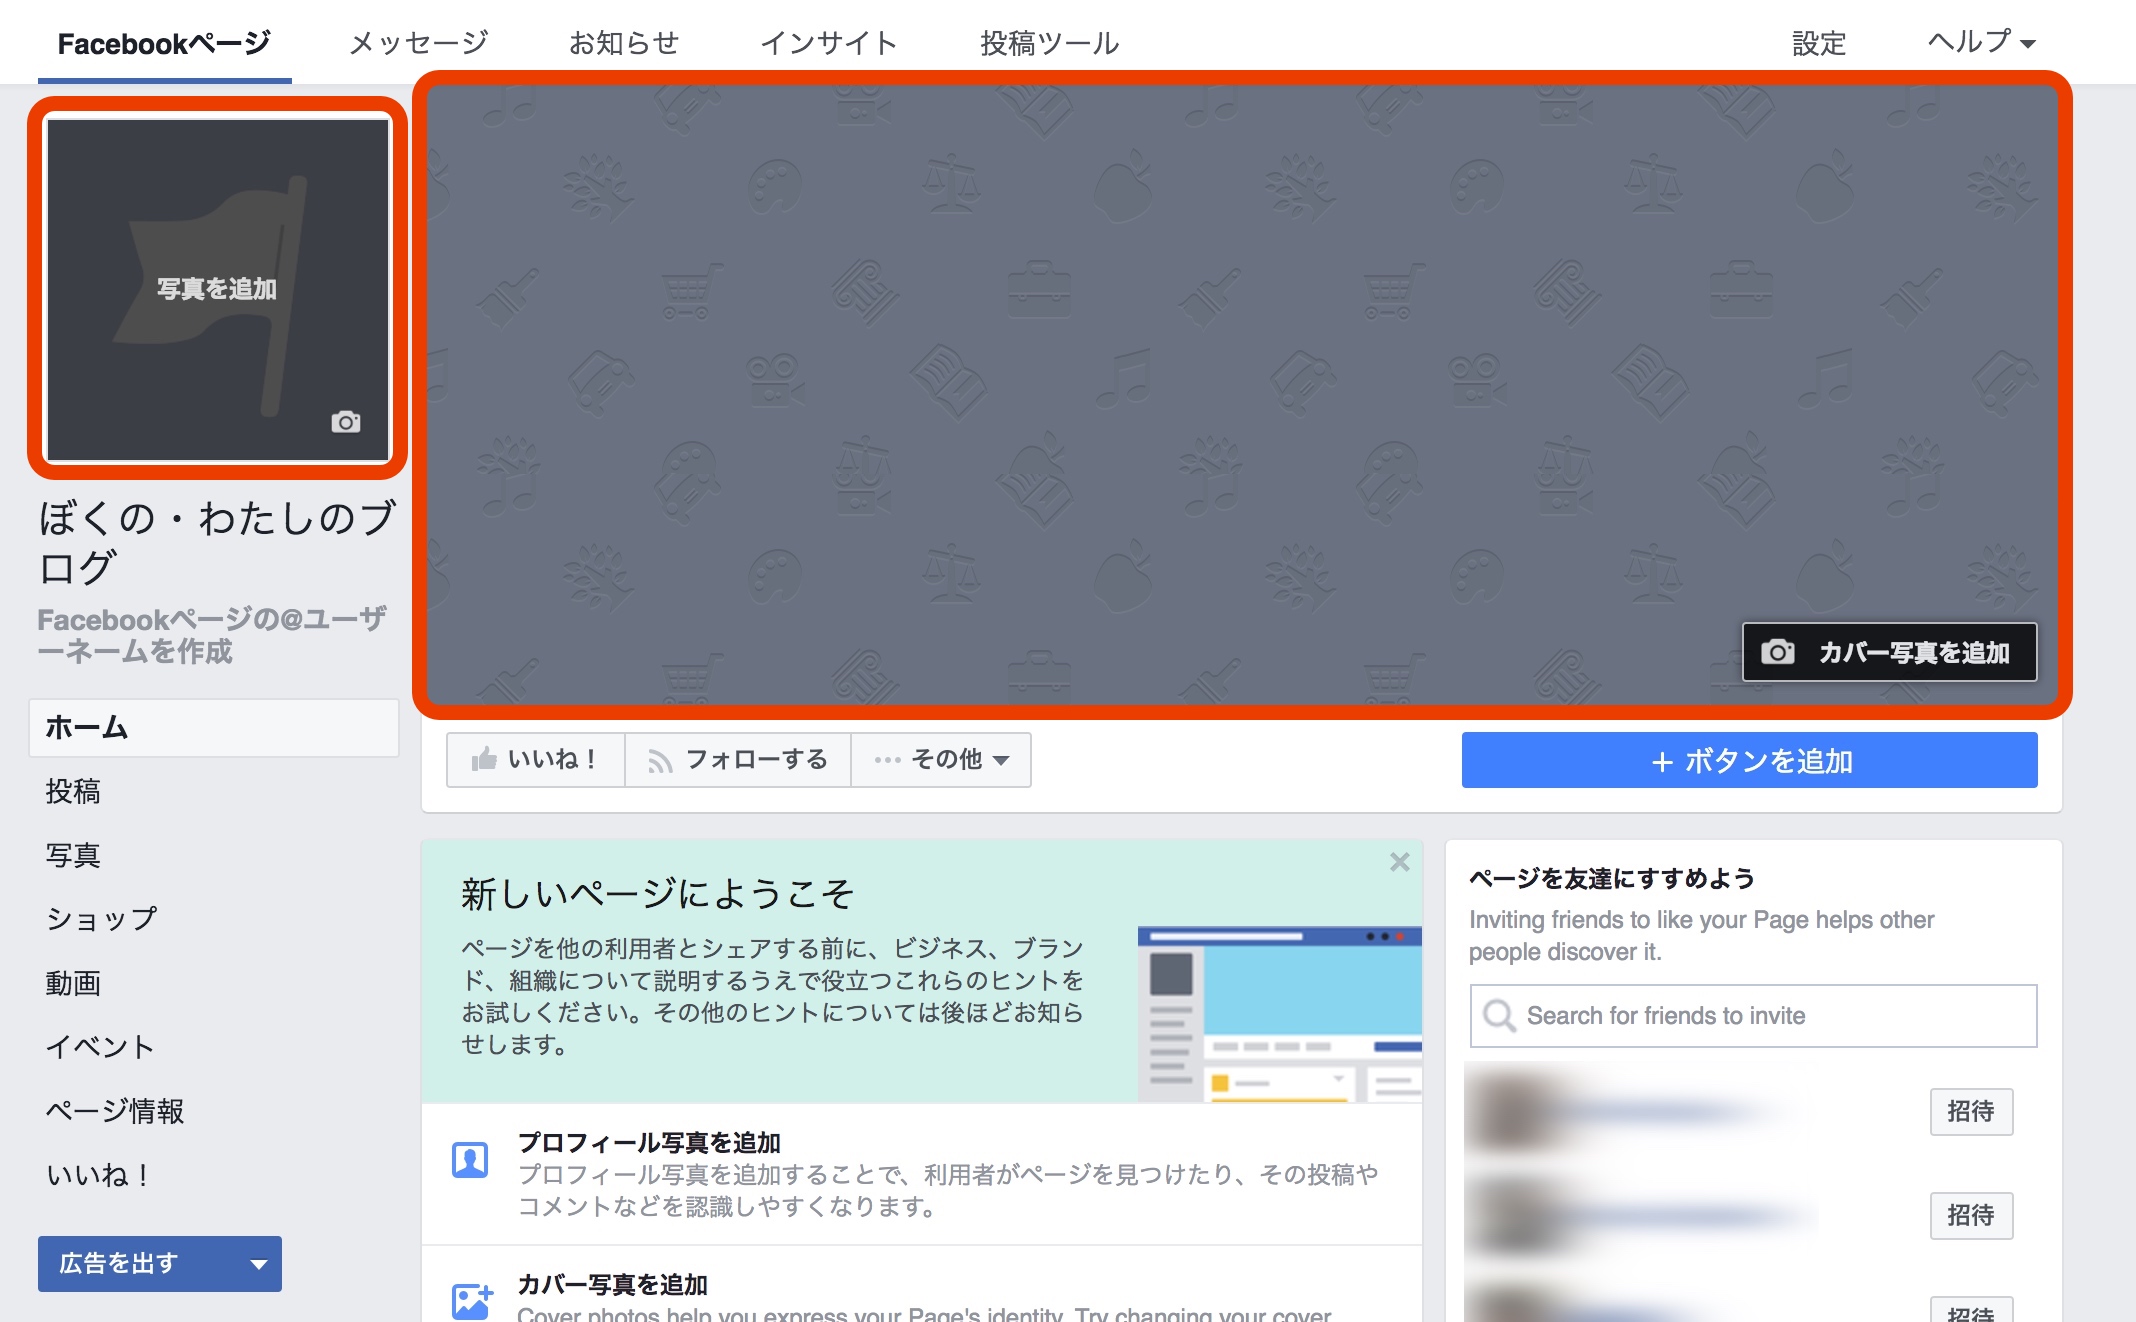Open the arrow dropdown next to 広告を出す

[259, 1264]
